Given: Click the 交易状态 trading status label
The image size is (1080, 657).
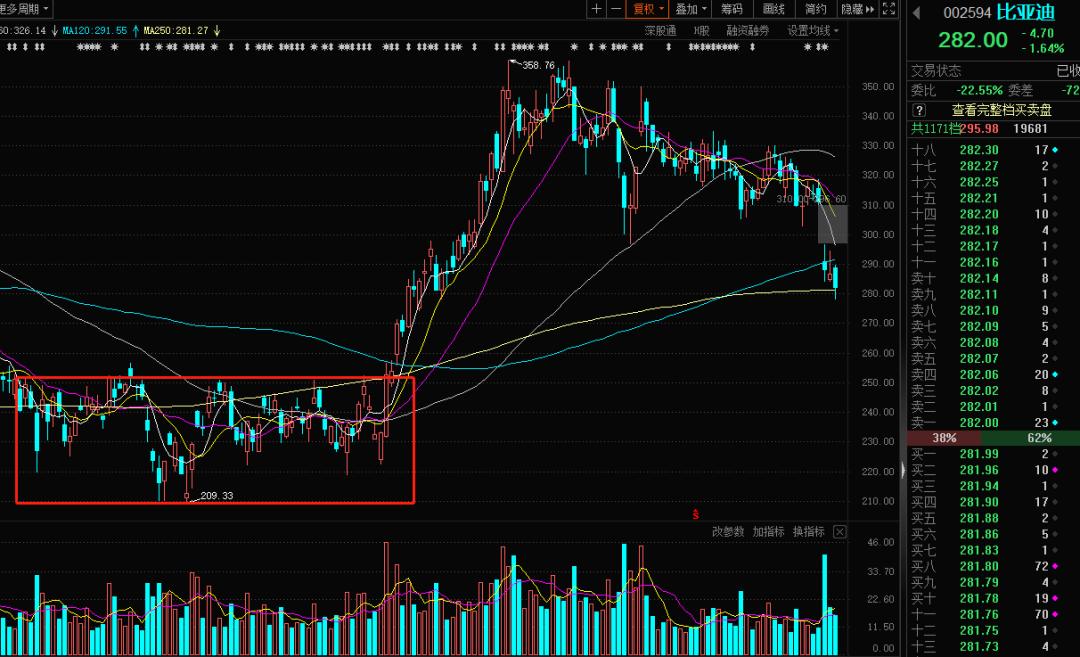Looking at the screenshot, I should pyautogui.click(x=936, y=71).
